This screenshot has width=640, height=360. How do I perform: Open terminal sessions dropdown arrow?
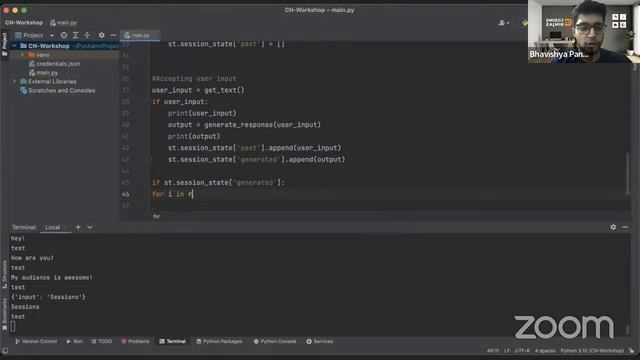click(x=89, y=227)
